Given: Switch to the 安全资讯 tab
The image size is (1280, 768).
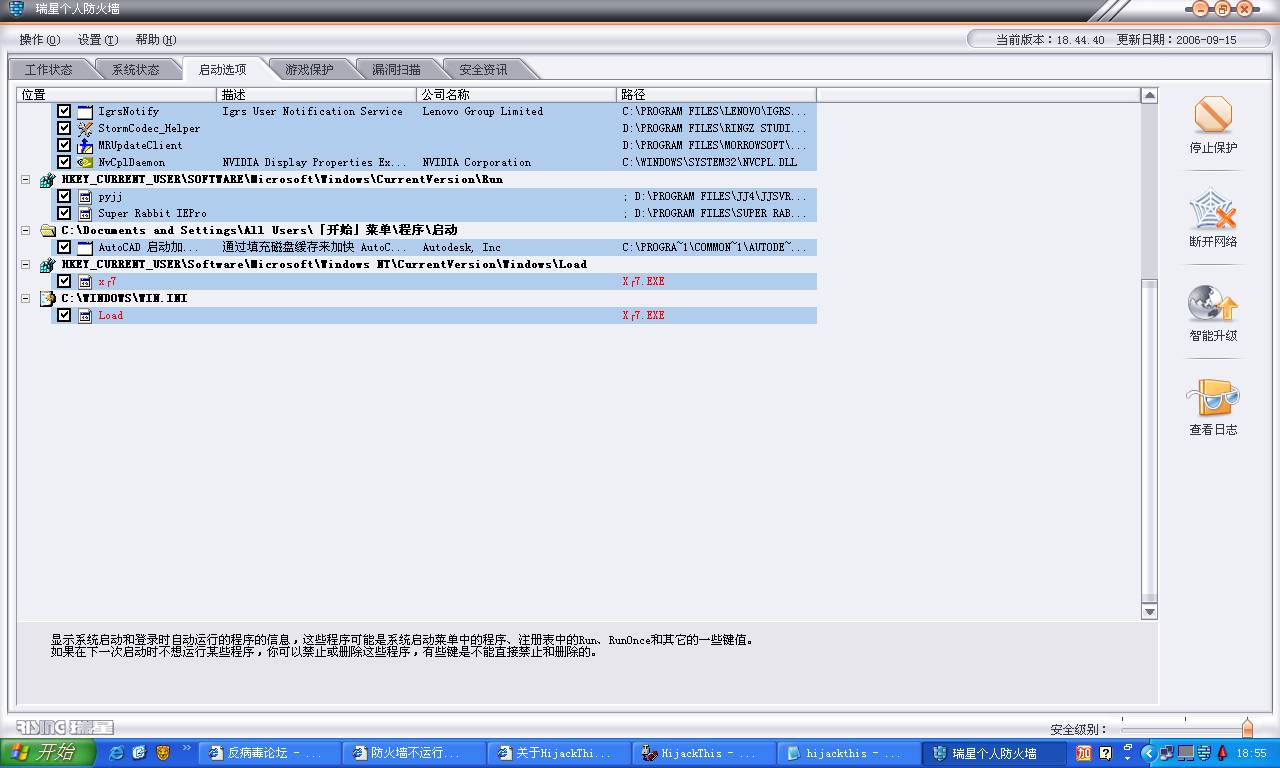Looking at the screenshot, I should [483, 70].
